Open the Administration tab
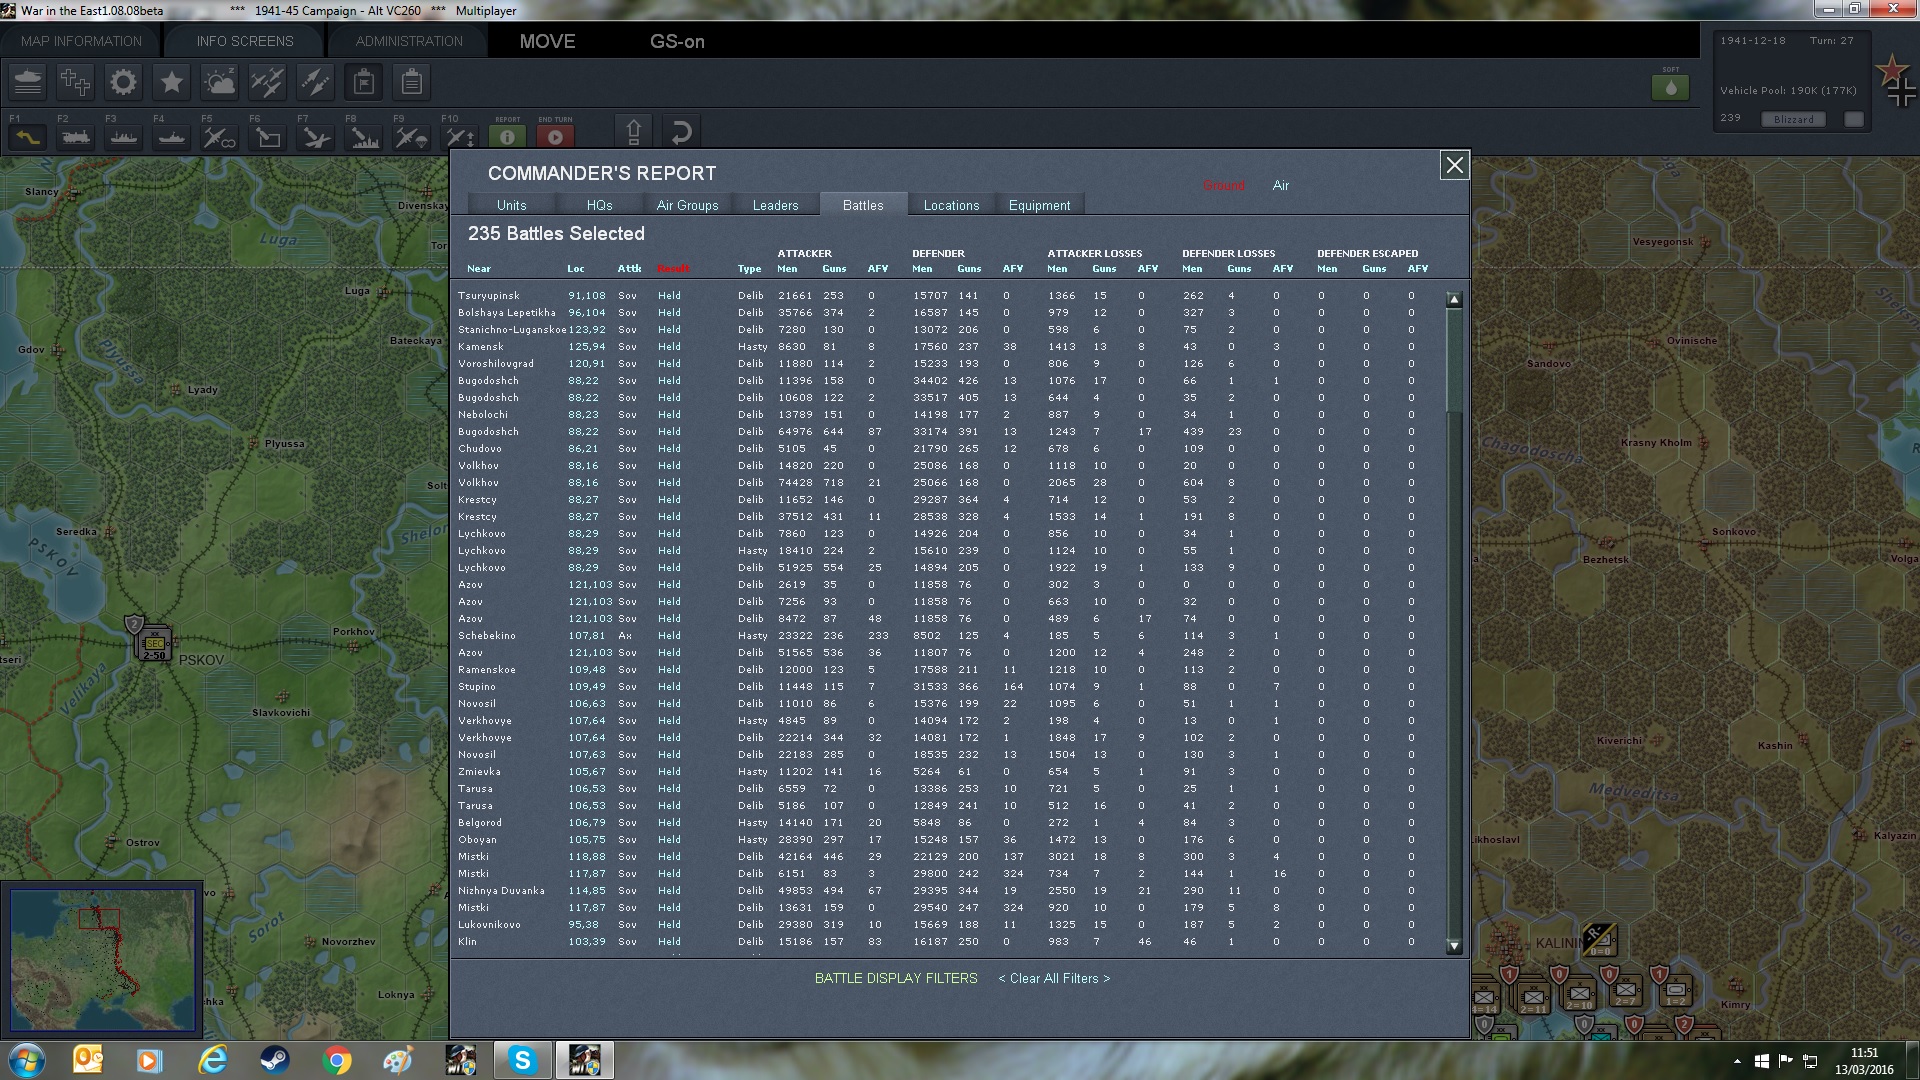Screen dimensions: 1920x1080 409,41
